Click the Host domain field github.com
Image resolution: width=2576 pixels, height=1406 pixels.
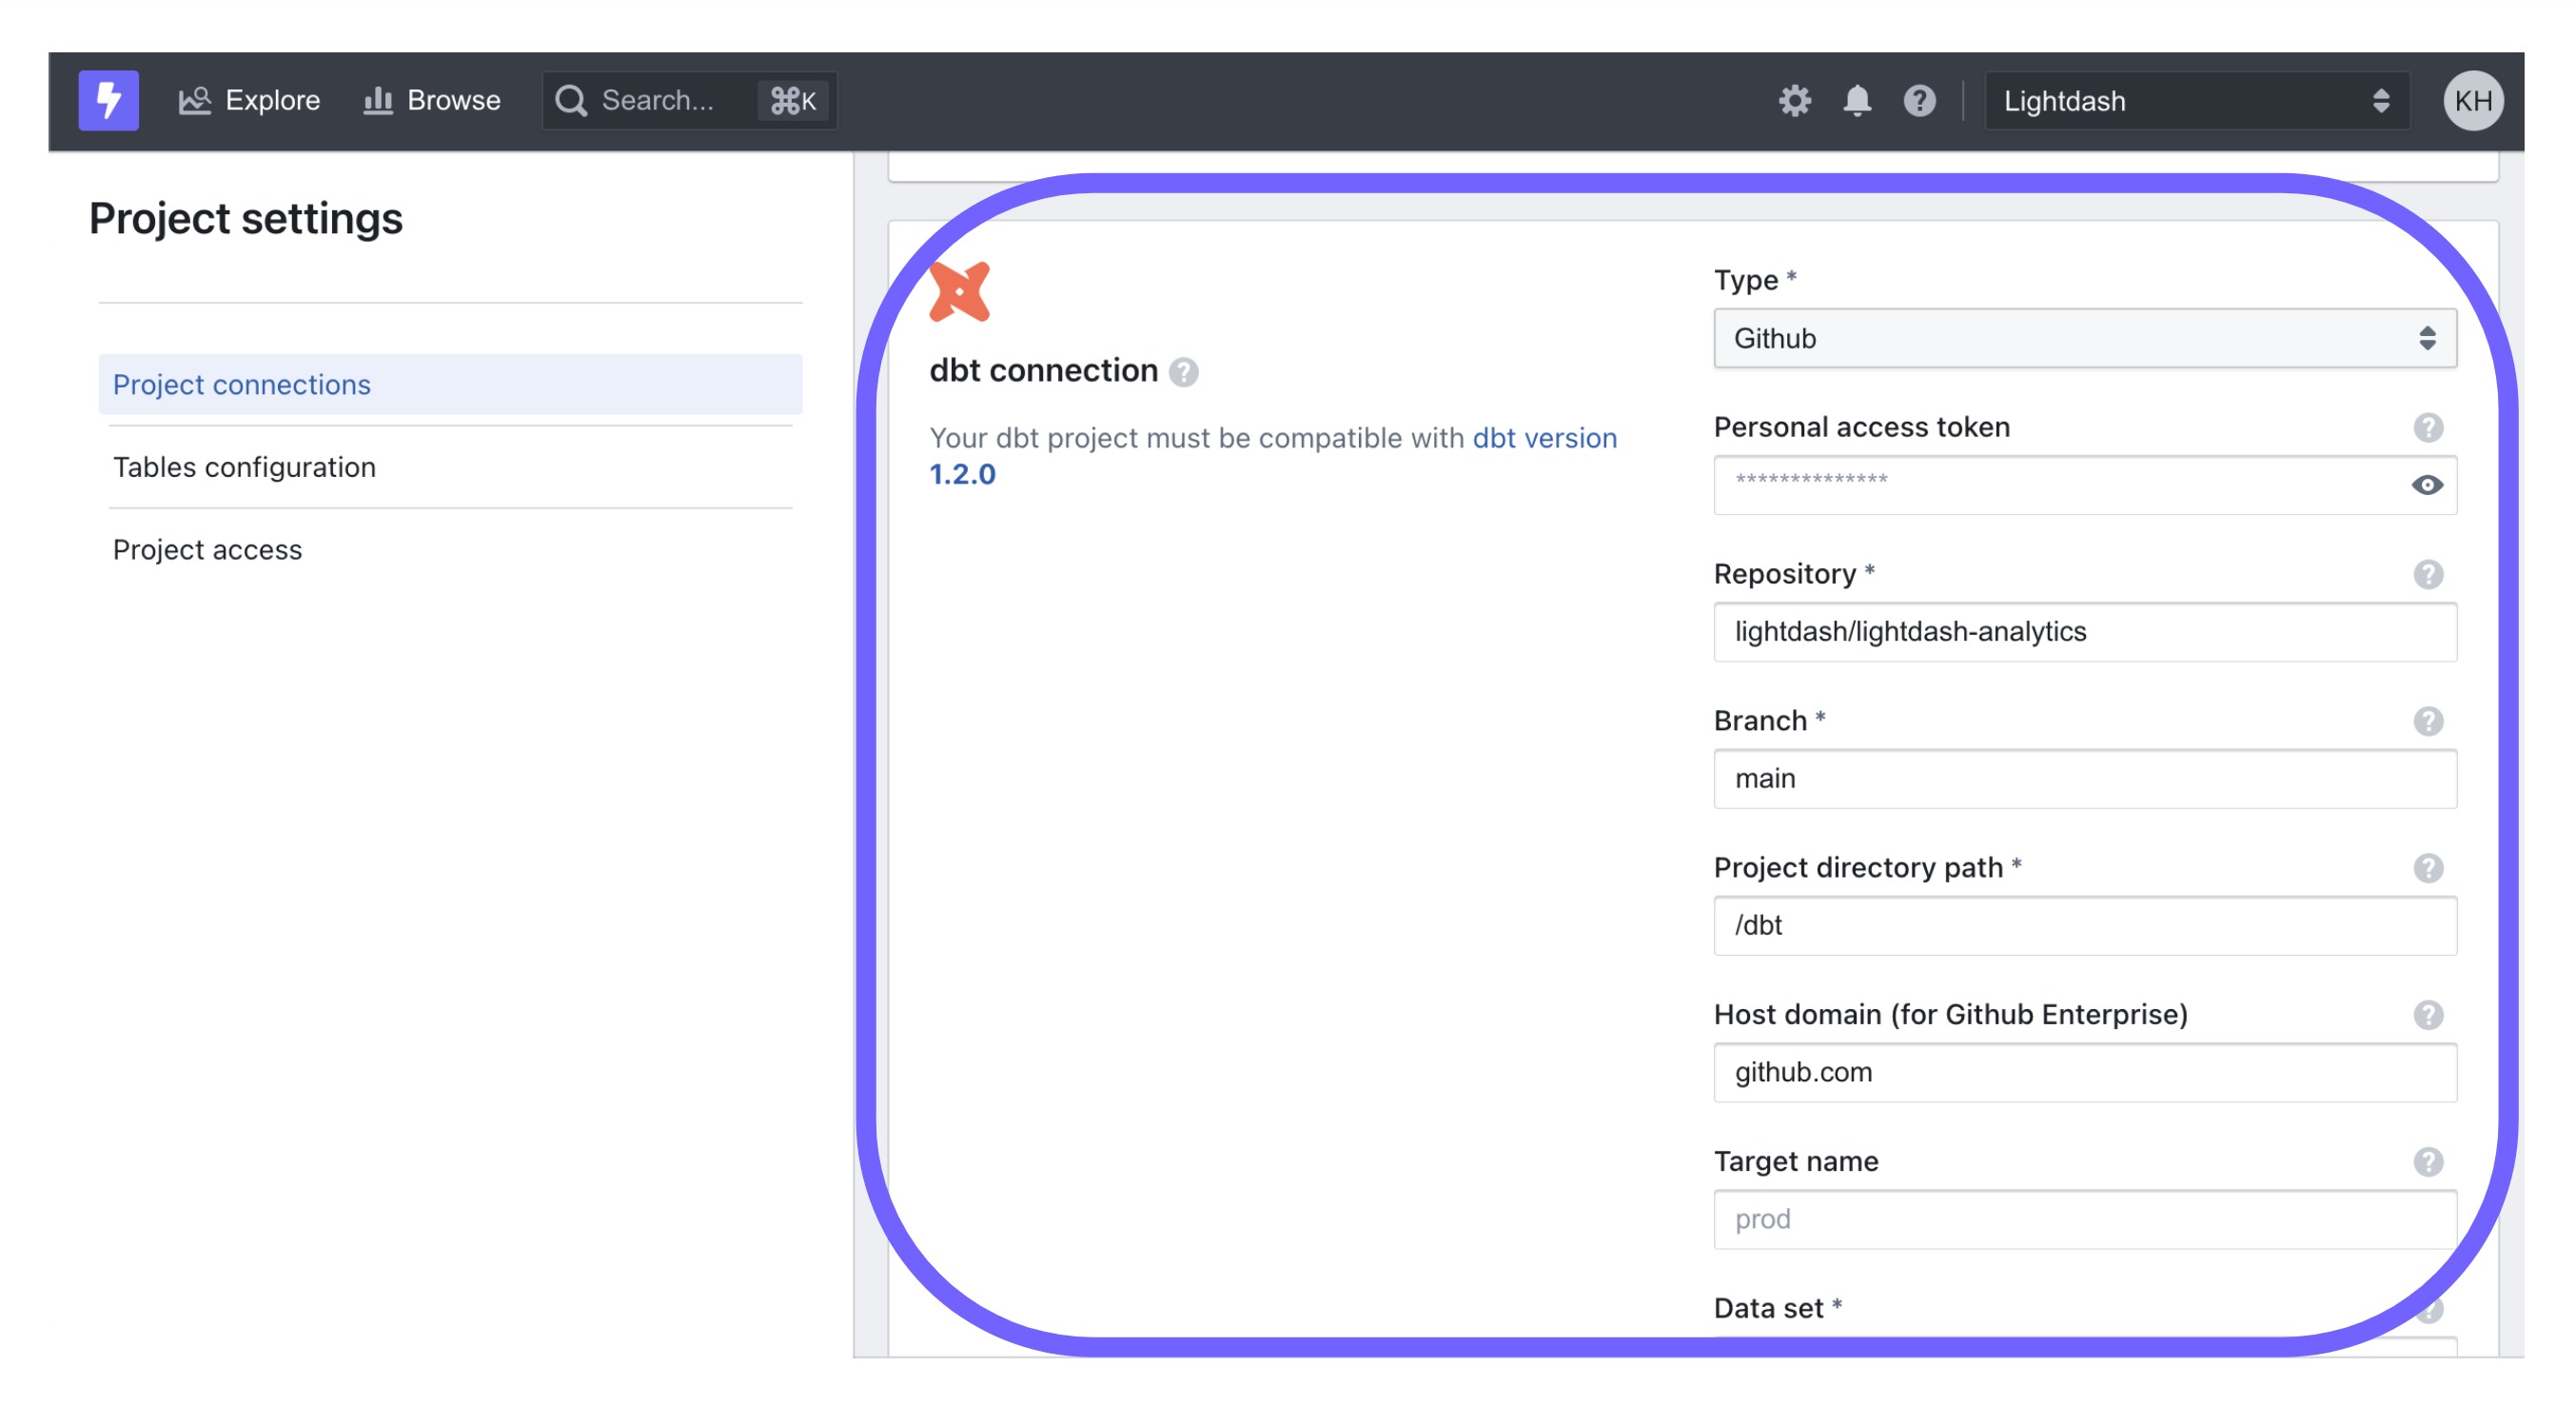(2084, 1073)
